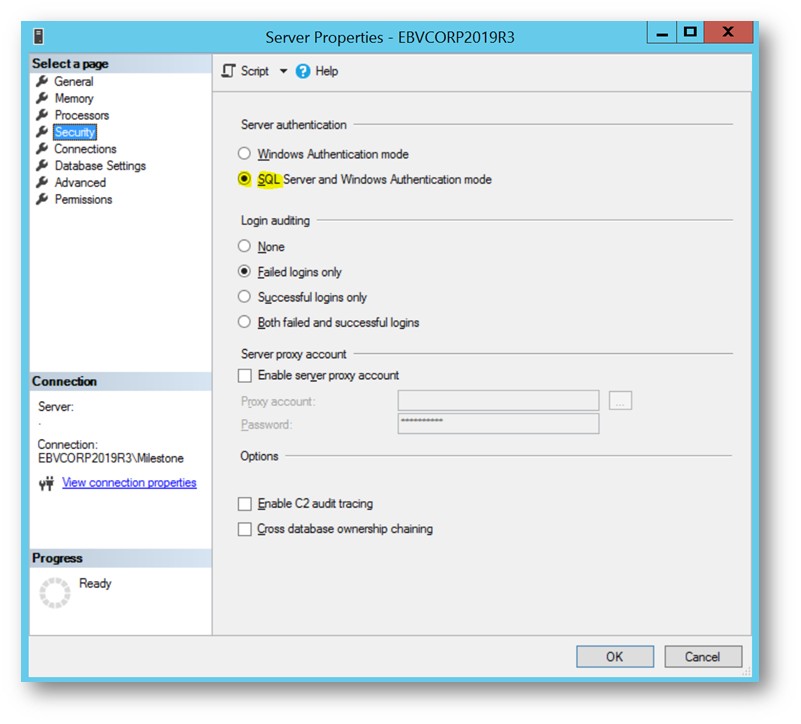Select the Advanced page
801x724 pixels.
tap(79, 182)
